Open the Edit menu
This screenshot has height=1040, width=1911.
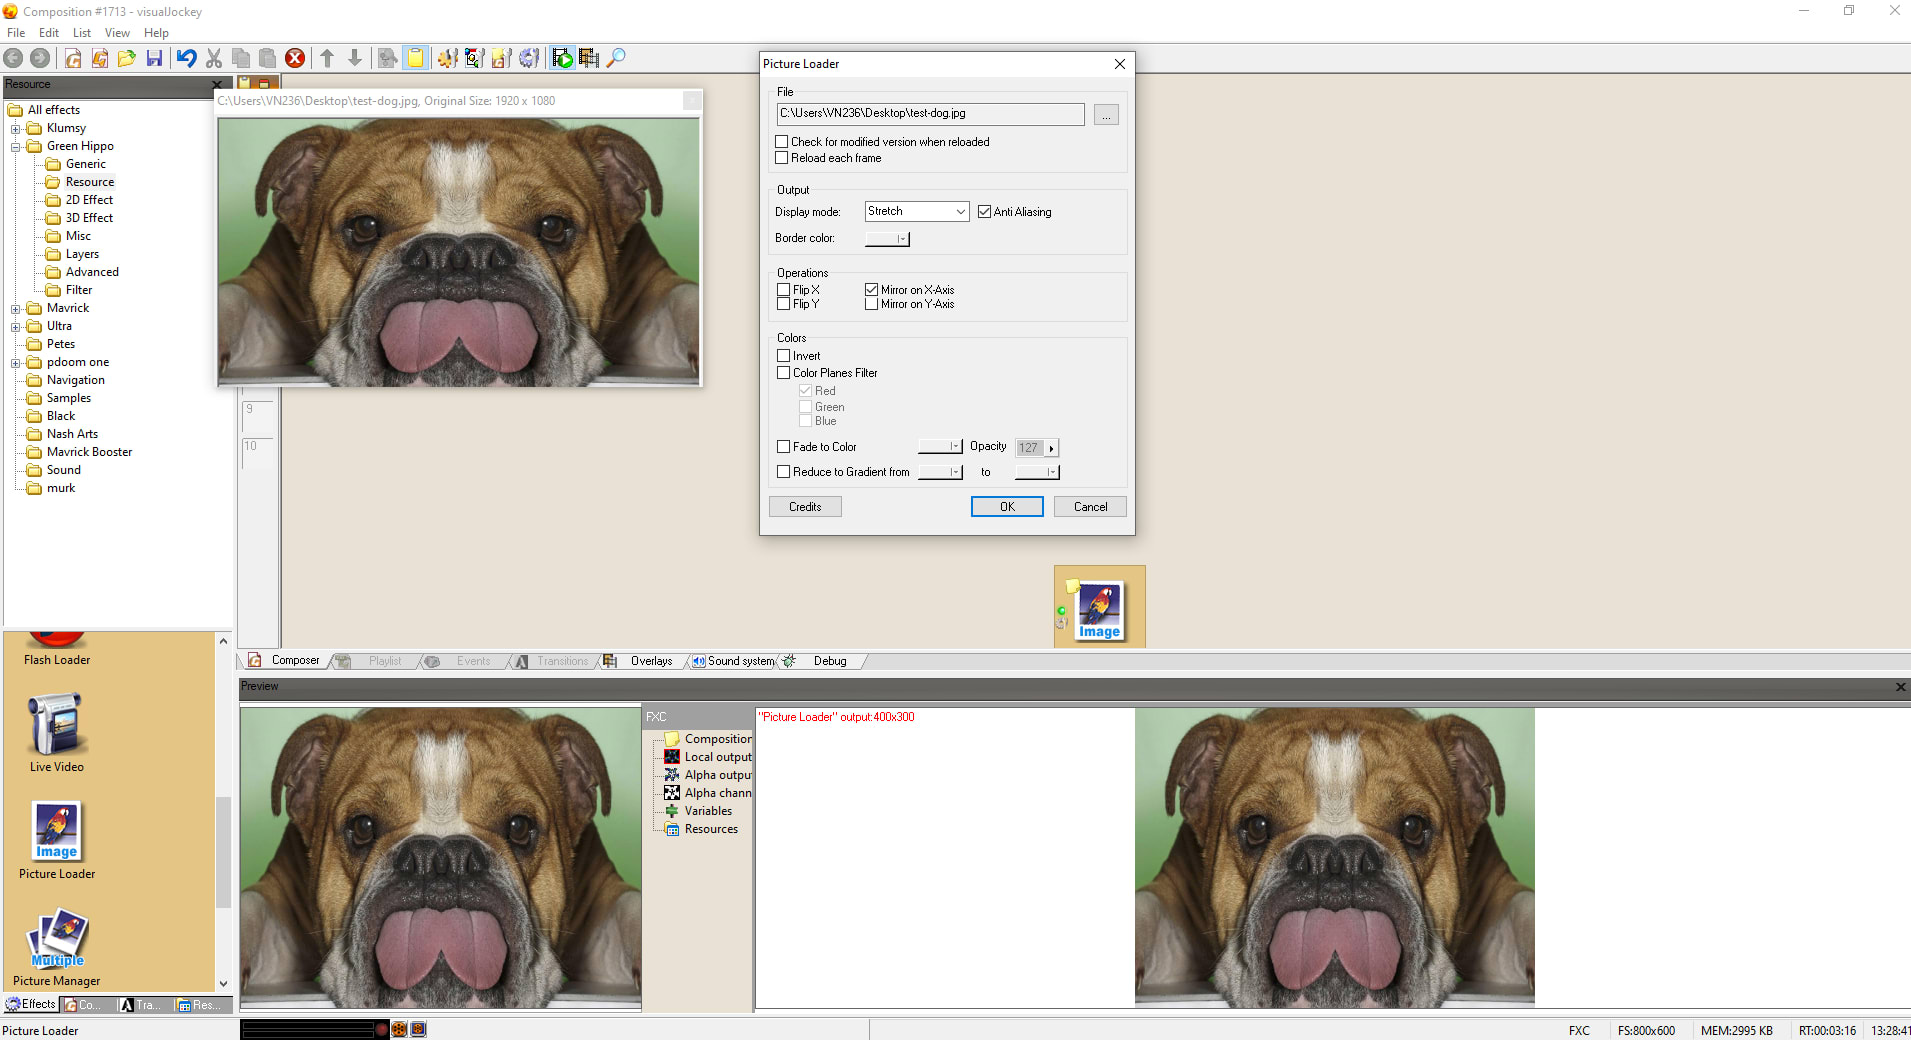click(49, 33)
